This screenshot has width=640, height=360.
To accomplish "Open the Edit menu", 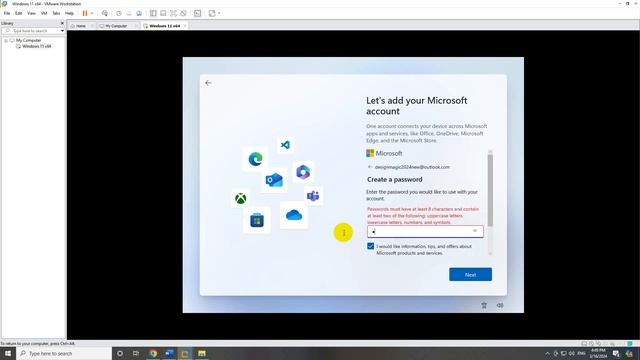I will pyautogui.click(x=19, y=13).
